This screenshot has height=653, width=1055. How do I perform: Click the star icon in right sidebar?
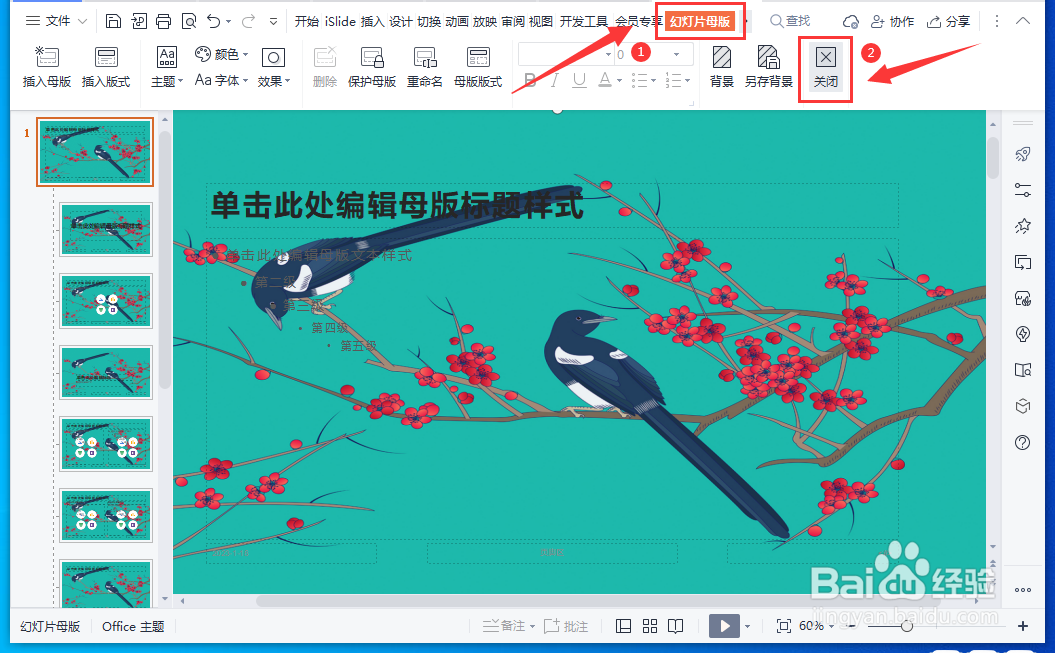pyautogui.click(x=1023, y=226)
